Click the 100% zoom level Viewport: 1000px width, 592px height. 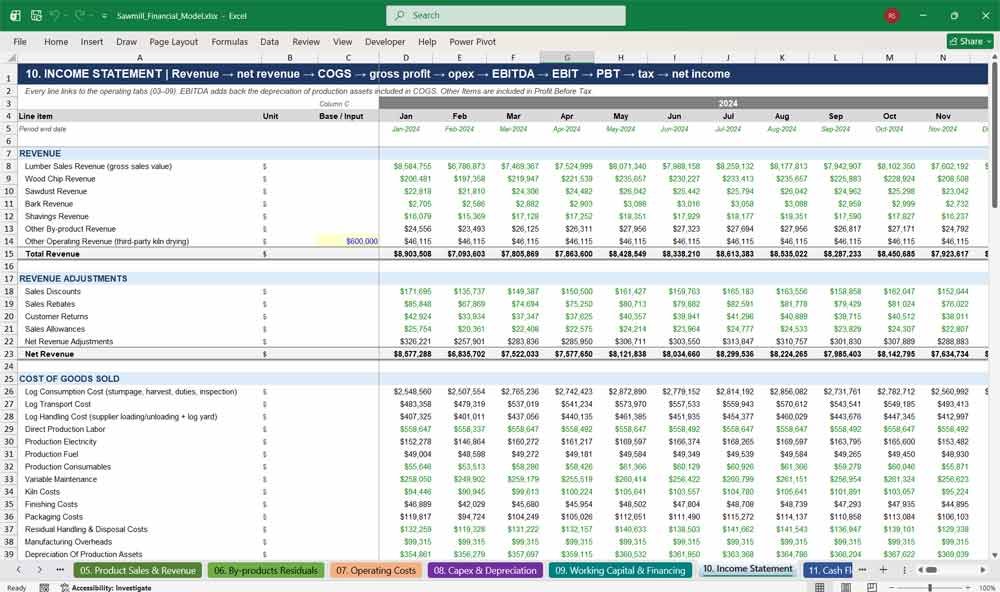tap(987, 588)
